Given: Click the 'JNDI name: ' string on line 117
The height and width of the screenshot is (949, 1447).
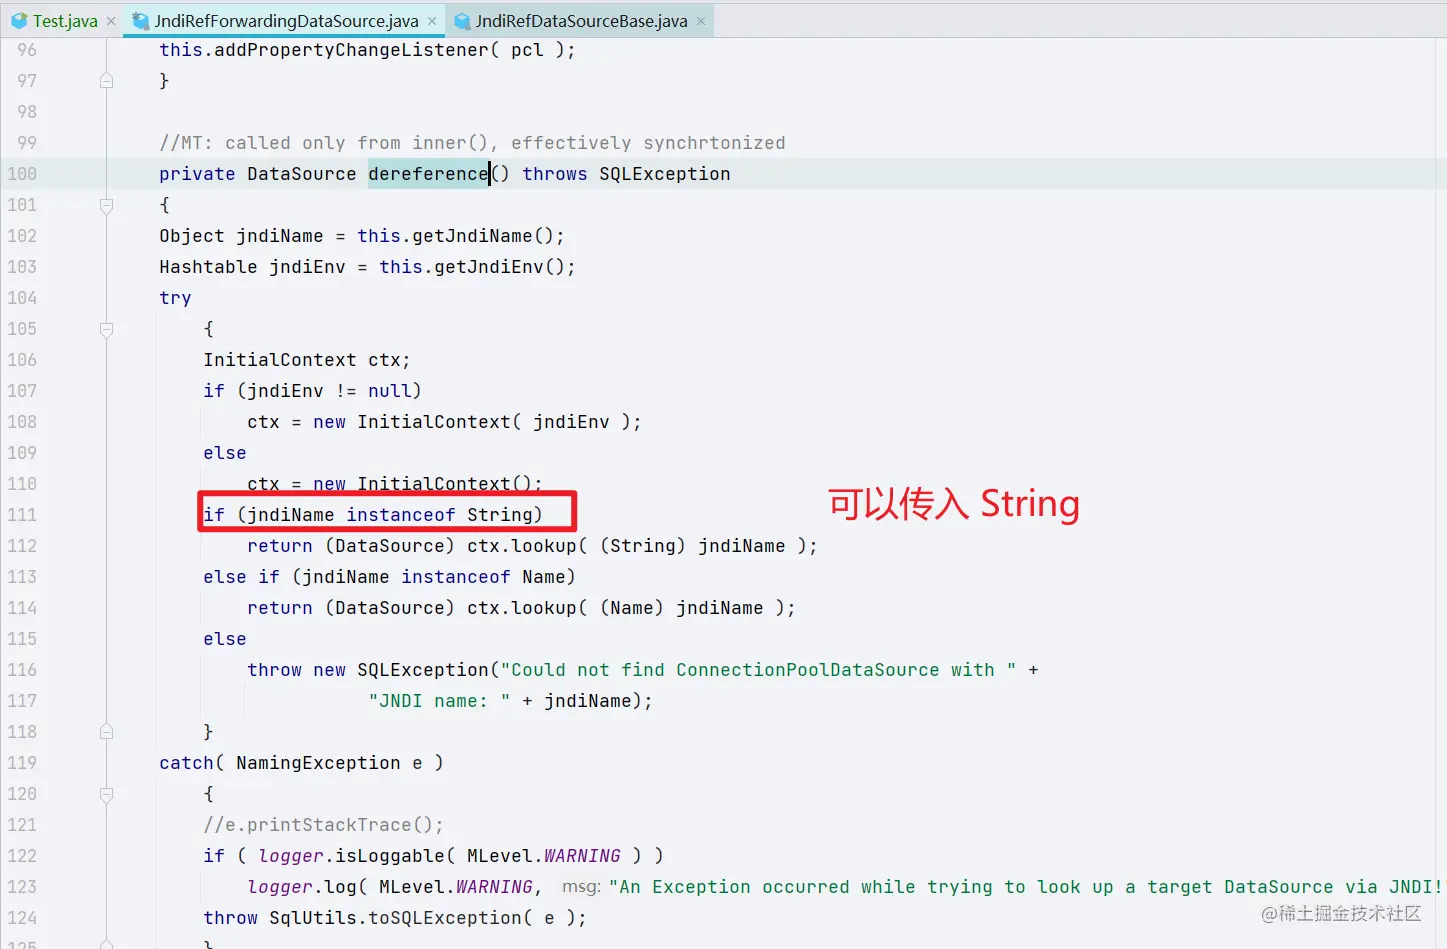Looking at the screenshot, I should pos(439,701).
